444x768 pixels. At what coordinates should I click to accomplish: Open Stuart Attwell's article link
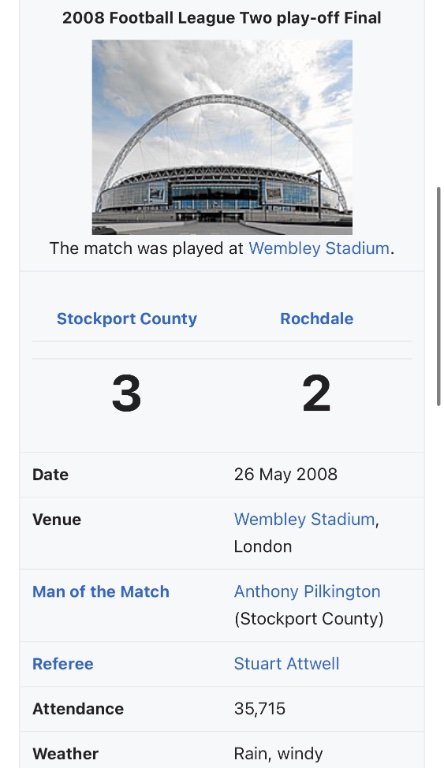(287, 664)
